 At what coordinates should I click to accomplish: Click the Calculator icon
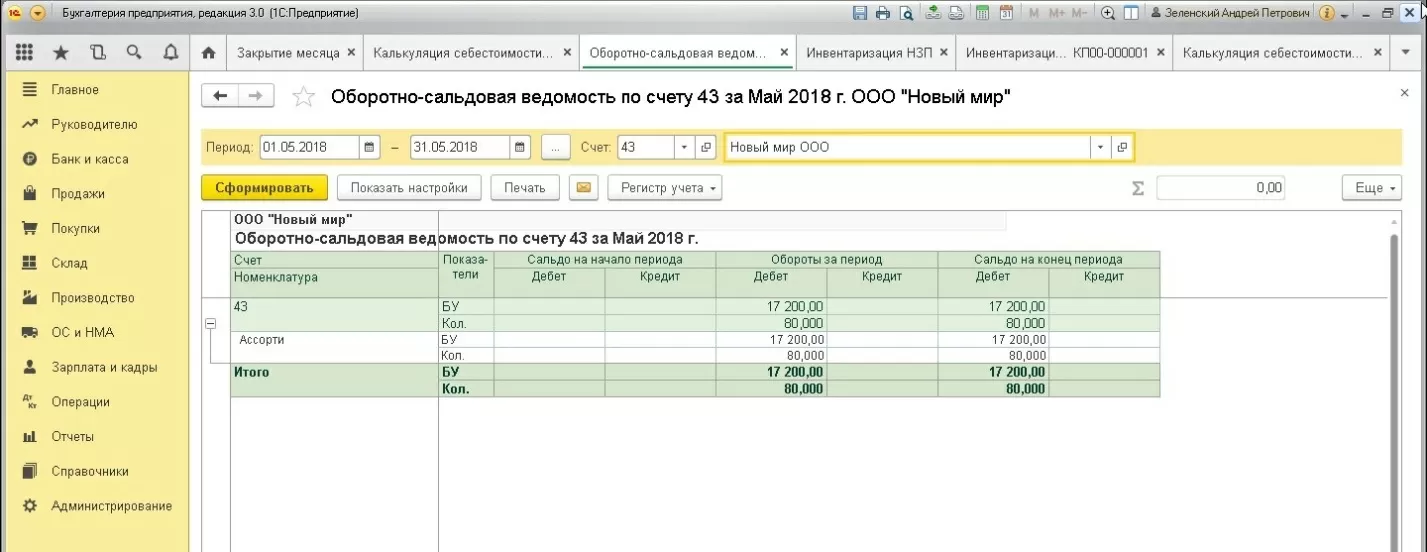[x=983, y=13]
